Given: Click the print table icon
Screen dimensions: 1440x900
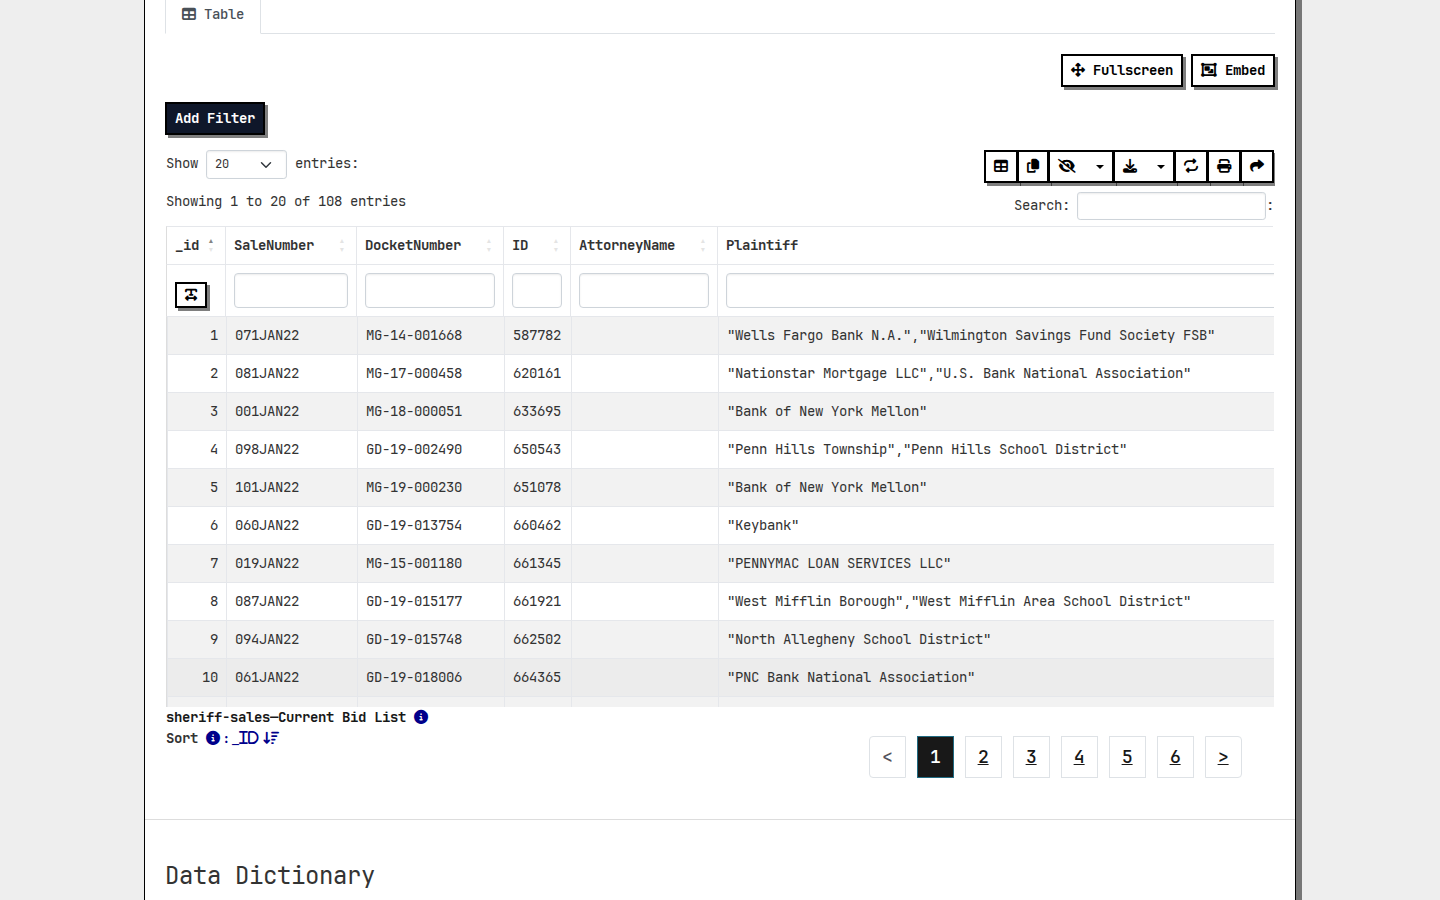Looking at the screenshot, I should coord(1224,166).
